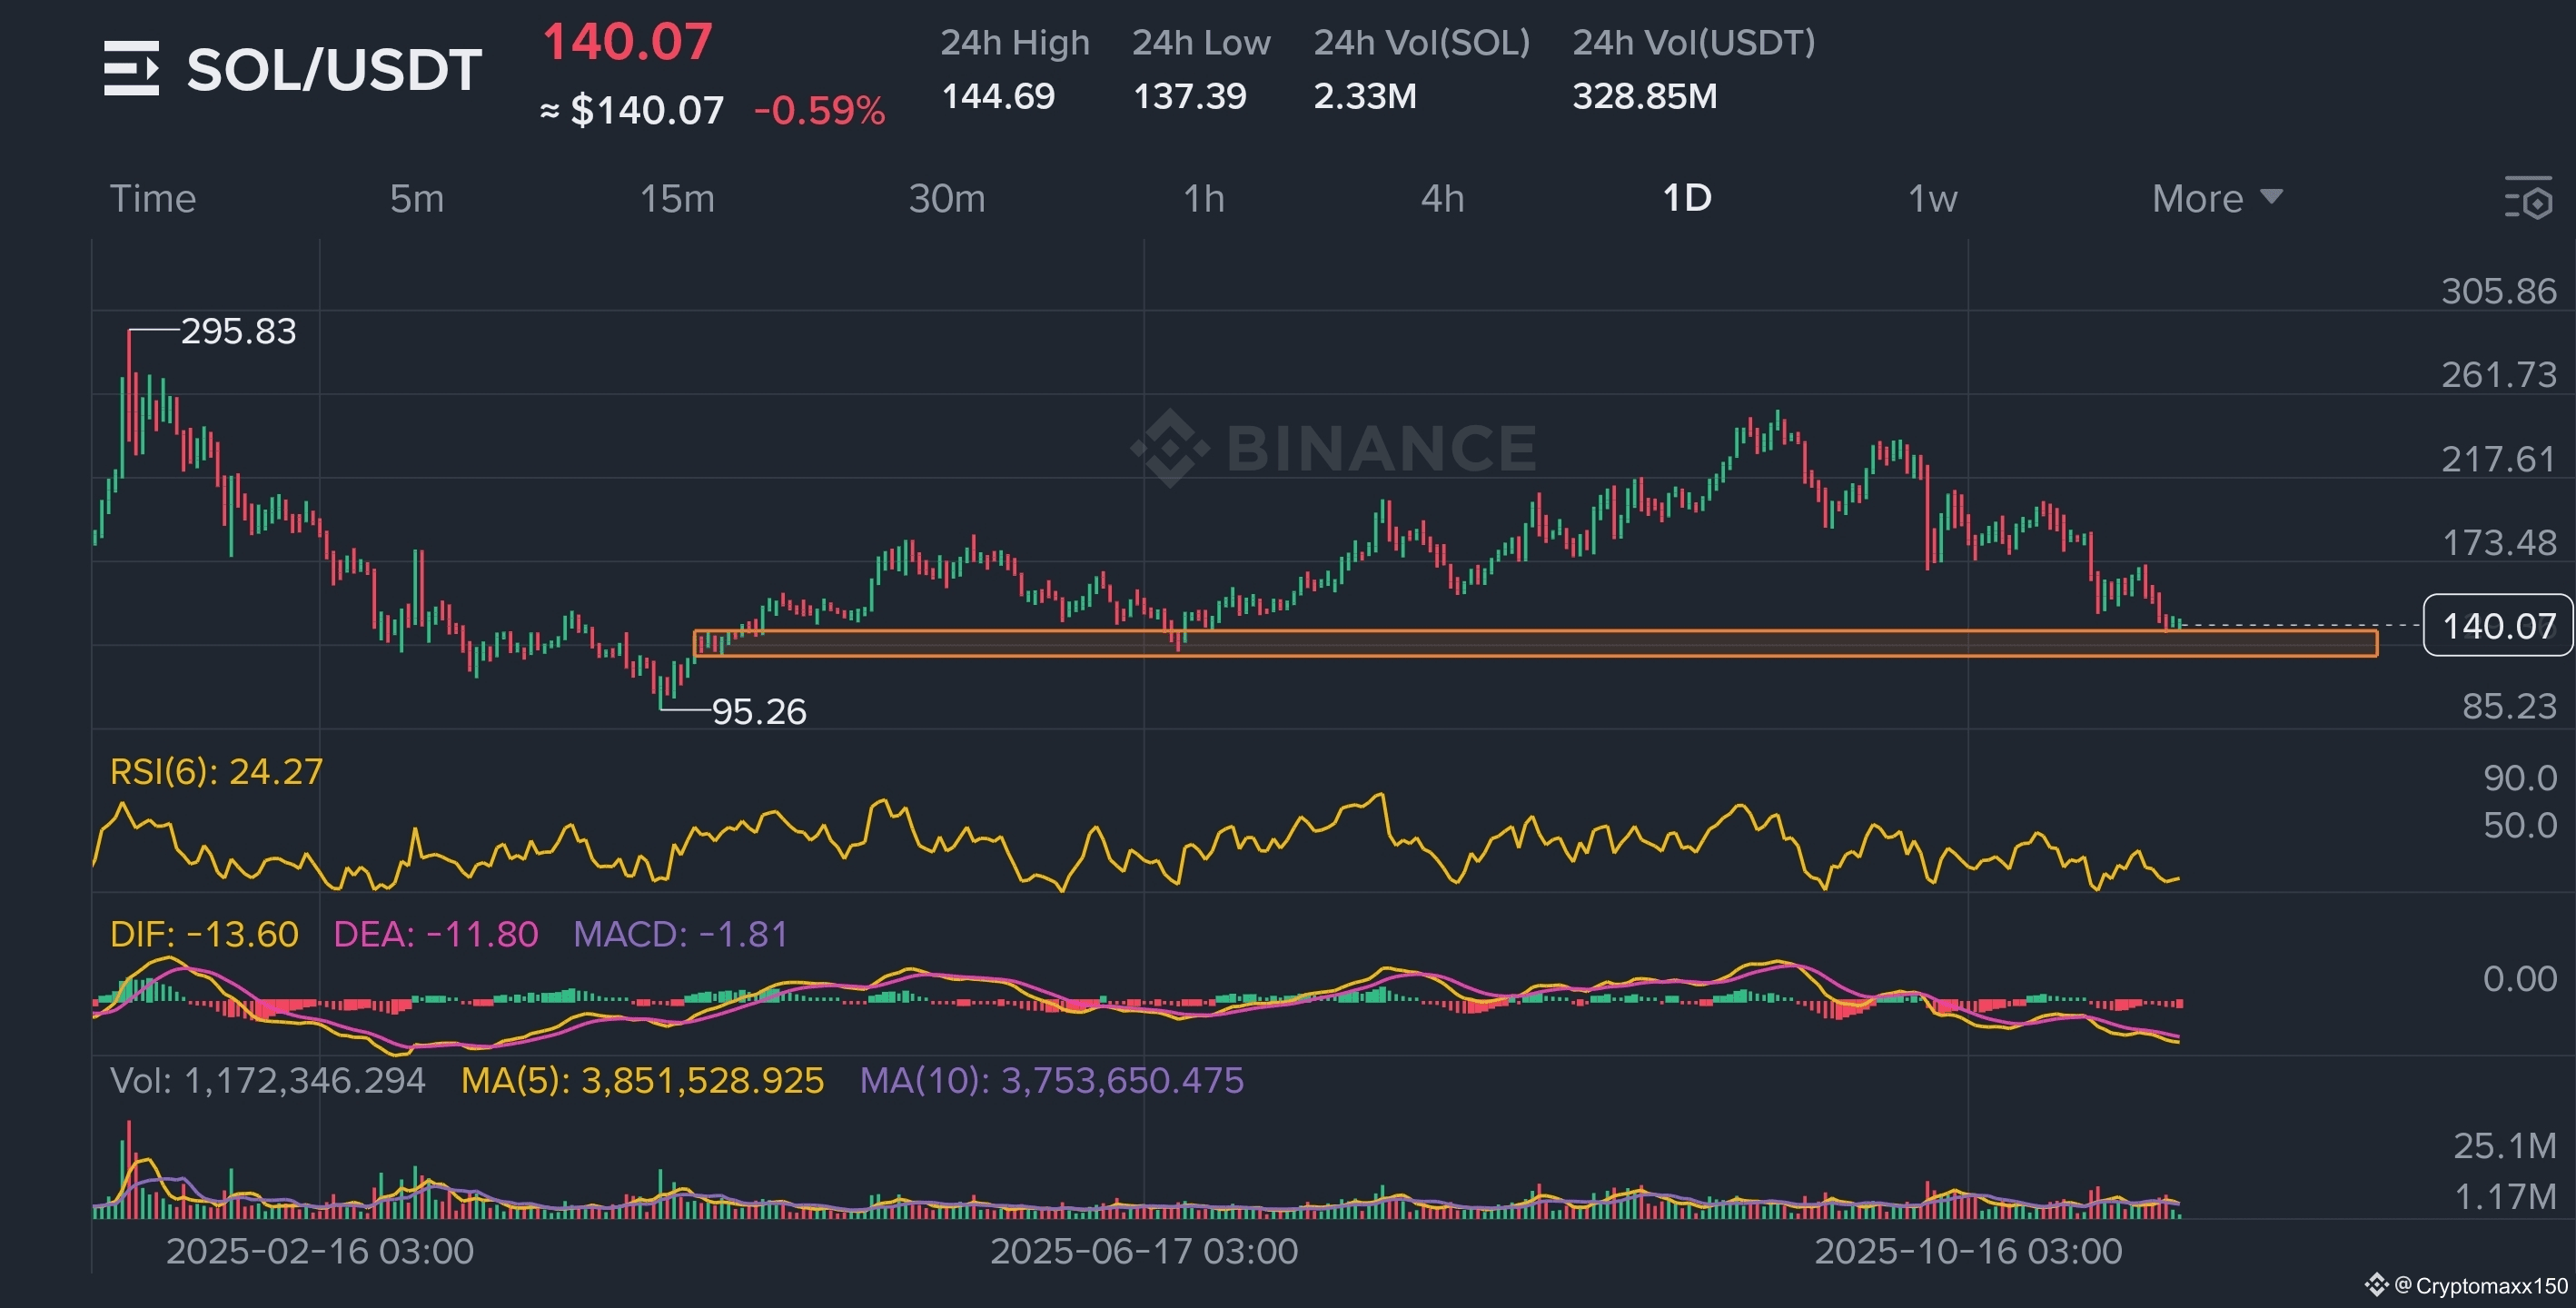
Task: Click the DIF MACD indicator label
Action: (x=204, y=934)
